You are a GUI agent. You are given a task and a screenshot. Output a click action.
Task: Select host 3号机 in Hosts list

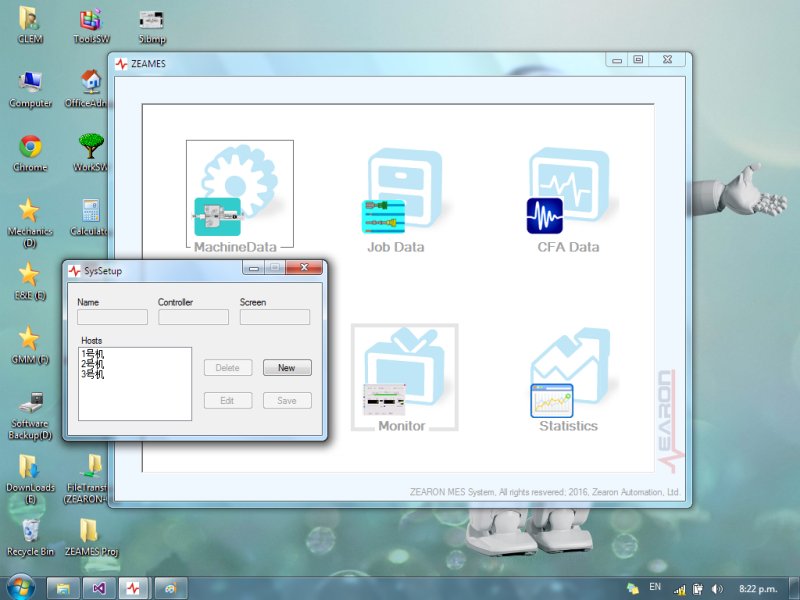click(93, 375)
